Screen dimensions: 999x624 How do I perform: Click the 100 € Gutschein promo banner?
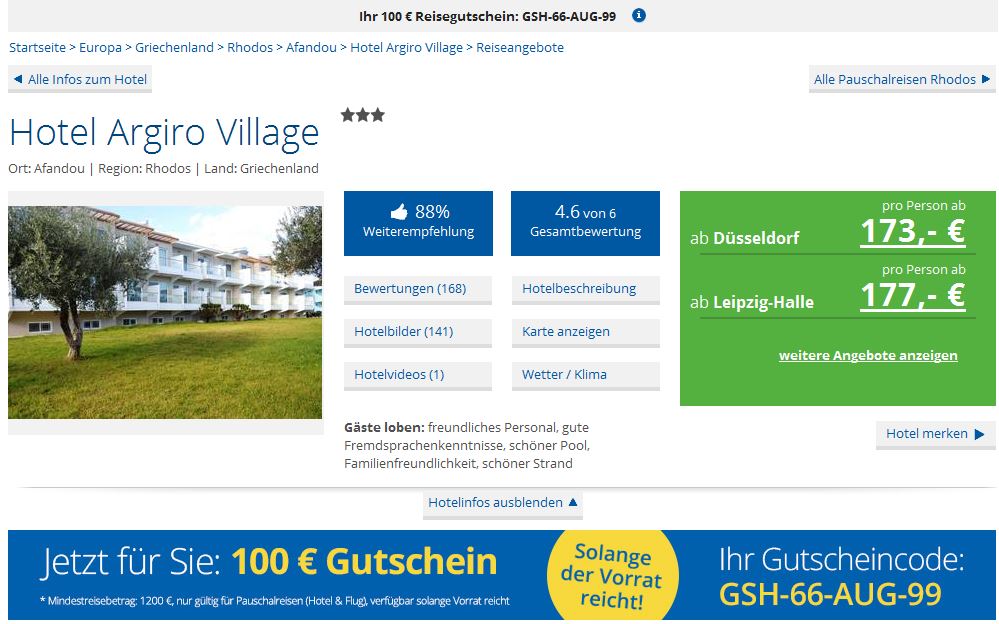[501, 575]
